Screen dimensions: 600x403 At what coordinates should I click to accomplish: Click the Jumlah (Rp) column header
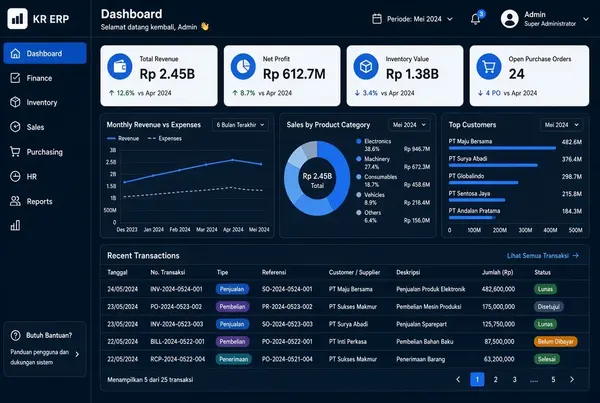(497, 272)
